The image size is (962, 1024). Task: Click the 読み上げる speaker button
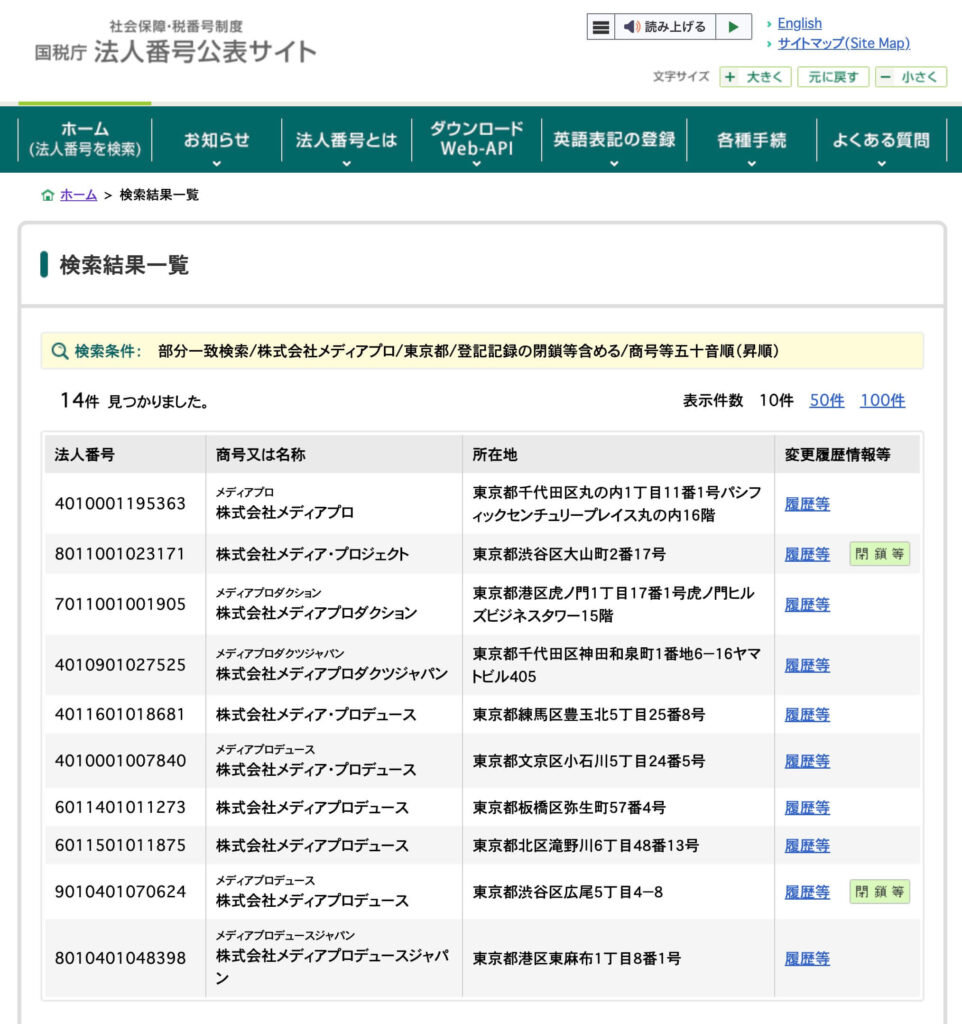click(x=665, y=27)
